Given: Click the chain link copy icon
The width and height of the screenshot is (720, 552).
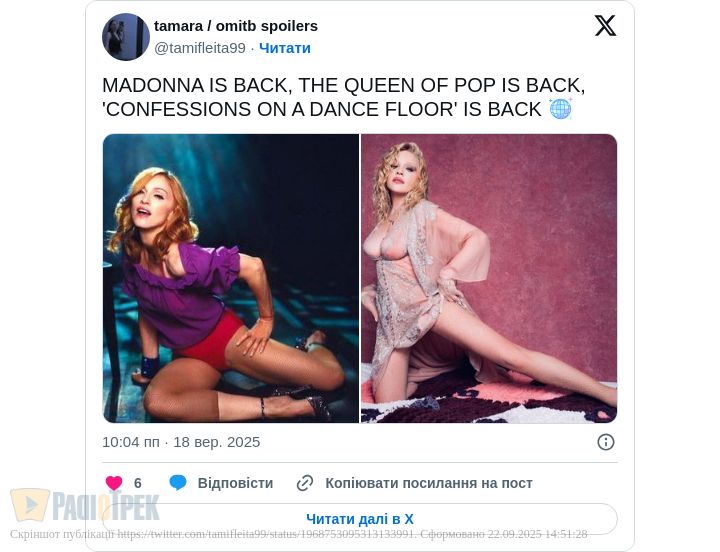Looking at the screenshot, I should point(305,483).
